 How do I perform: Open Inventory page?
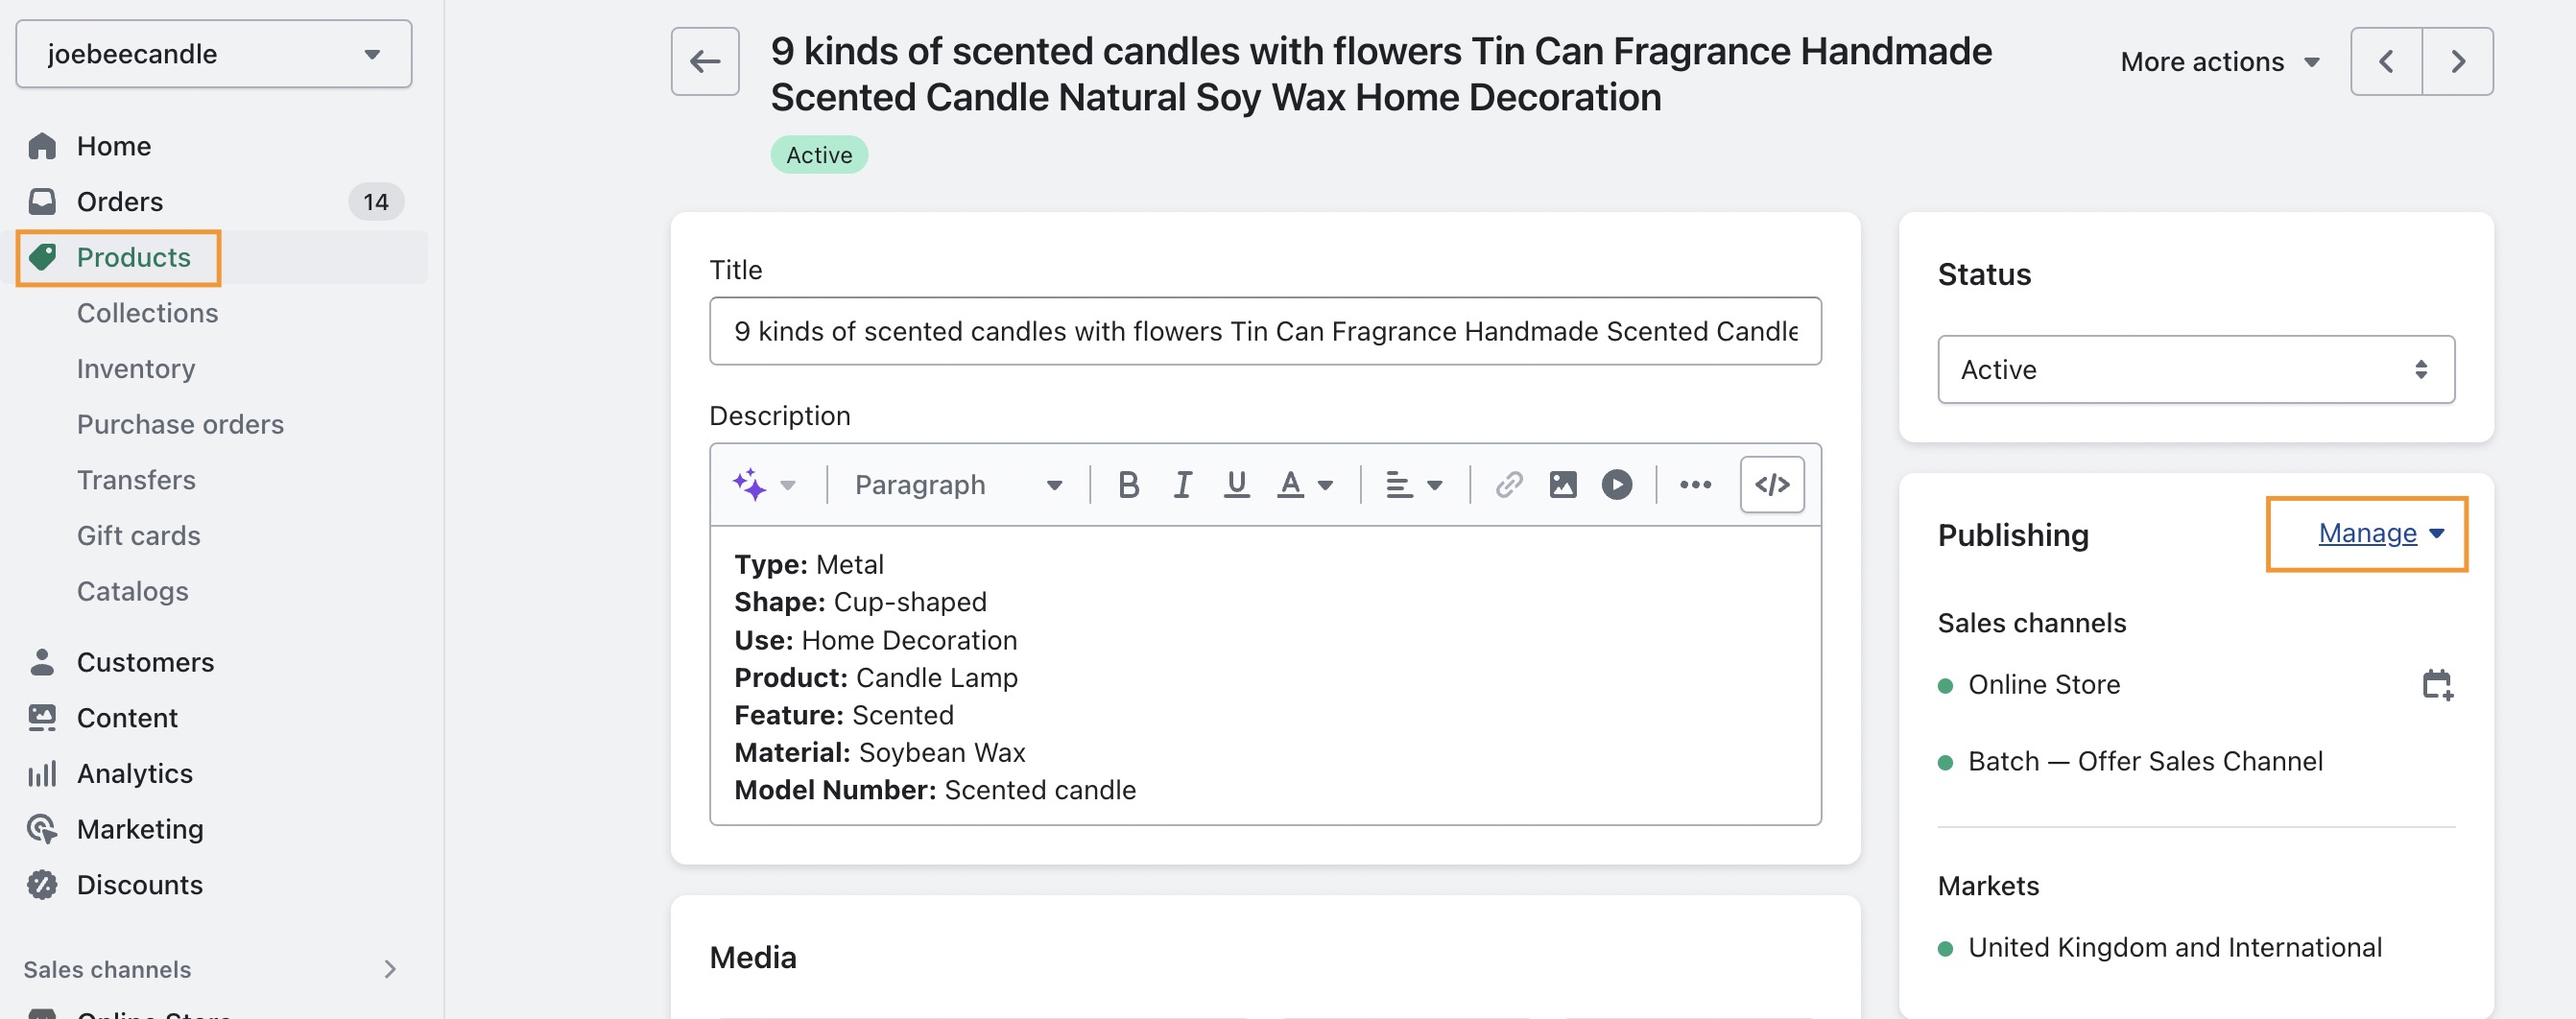[x=135, y=369]
